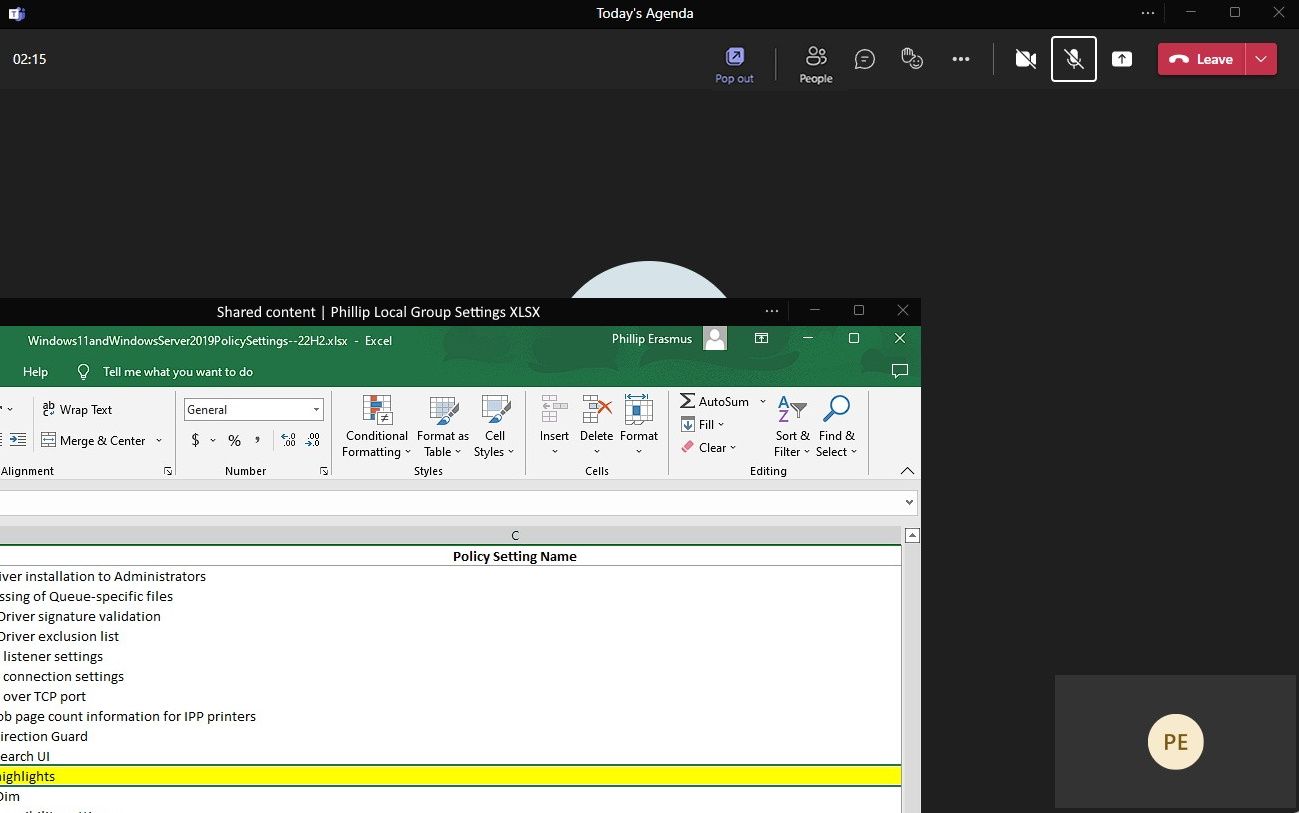Click the Sort & Filter icon

click(x=792, y=410)
